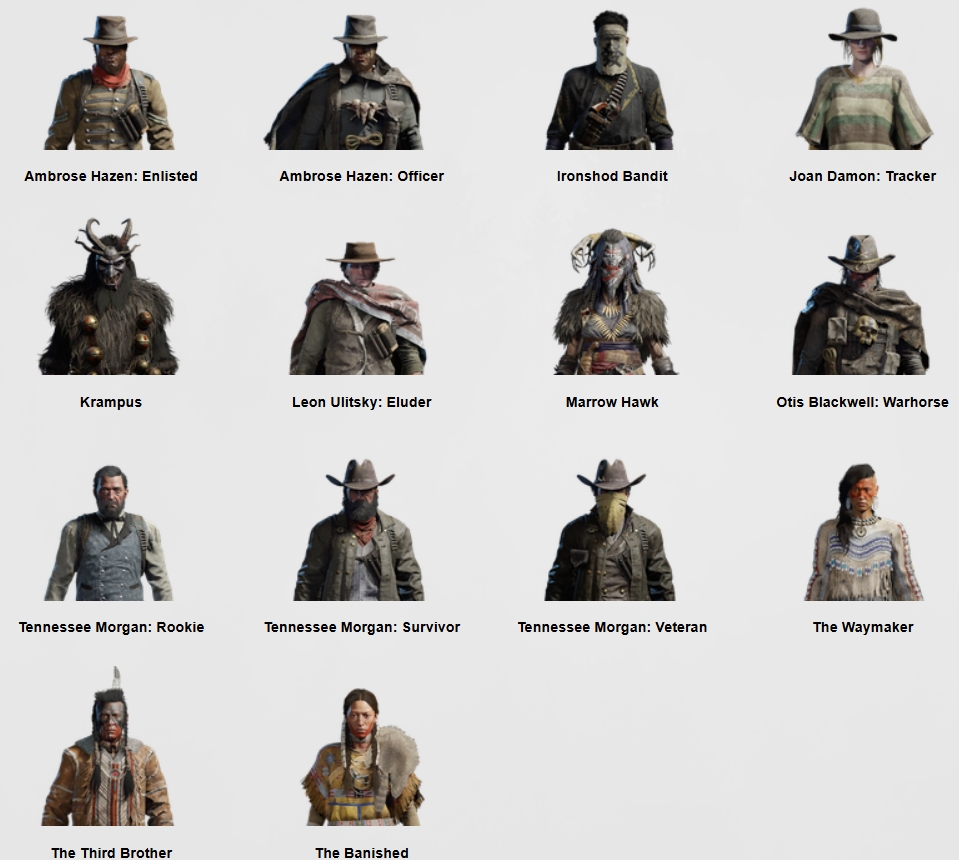Select The Banished character portrait

pos(362,757)
